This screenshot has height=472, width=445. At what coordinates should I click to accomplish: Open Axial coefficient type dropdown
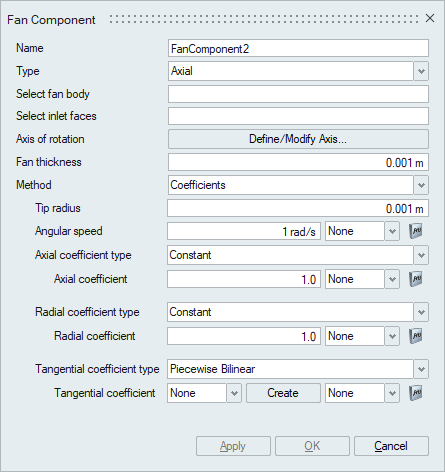click(421, 255)
